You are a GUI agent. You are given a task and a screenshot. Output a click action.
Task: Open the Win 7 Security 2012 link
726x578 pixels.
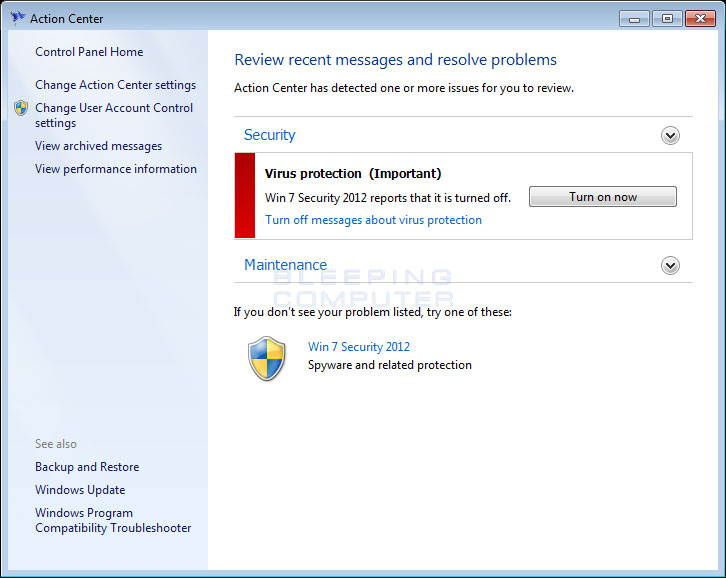pos(358,347)
